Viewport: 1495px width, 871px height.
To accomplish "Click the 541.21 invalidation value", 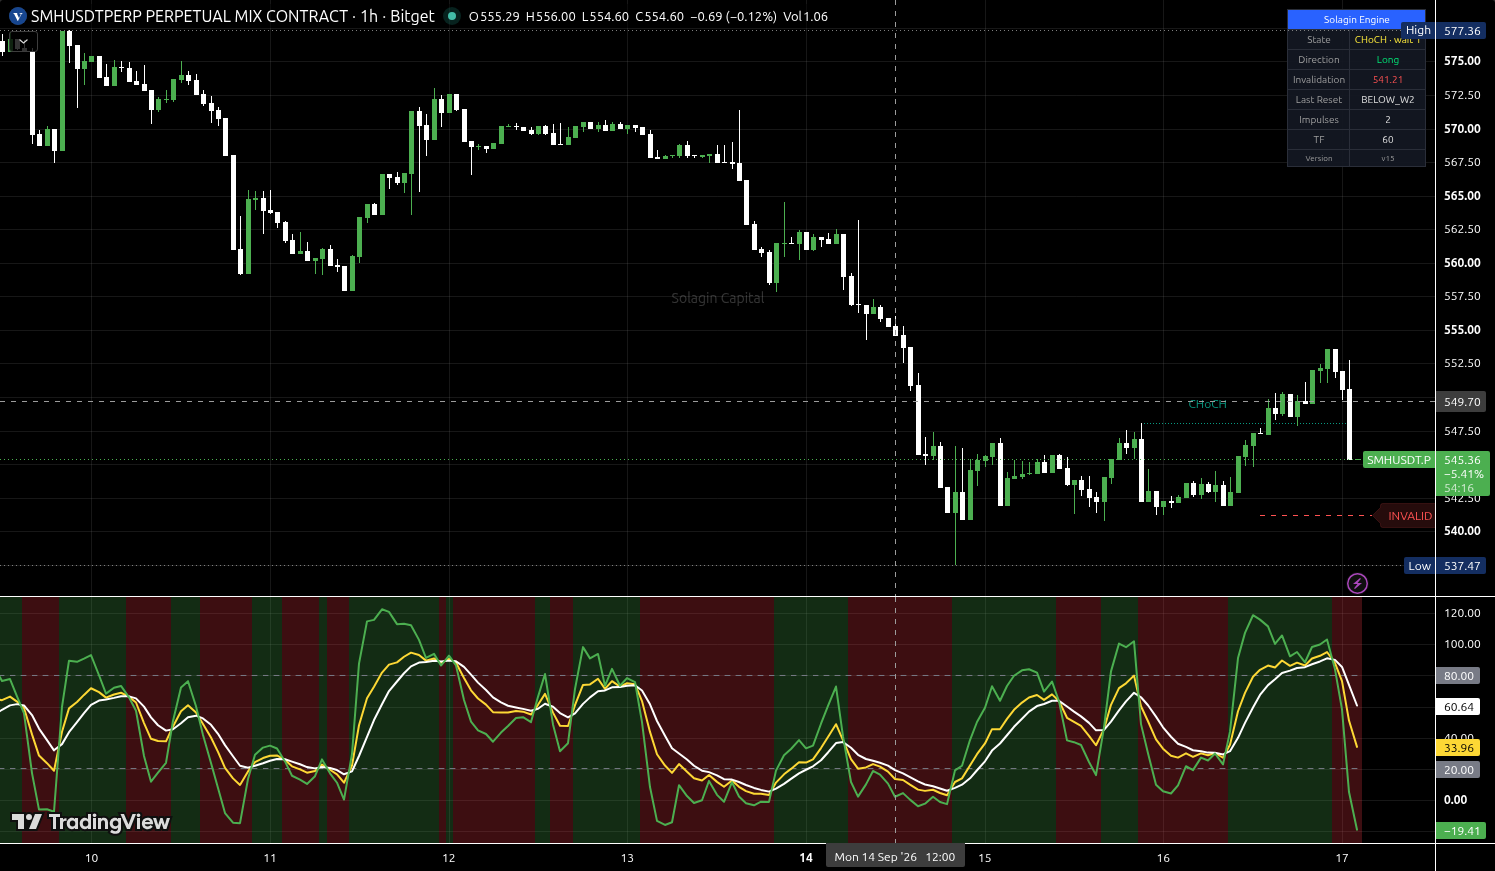I will (x=1387, y=80).
